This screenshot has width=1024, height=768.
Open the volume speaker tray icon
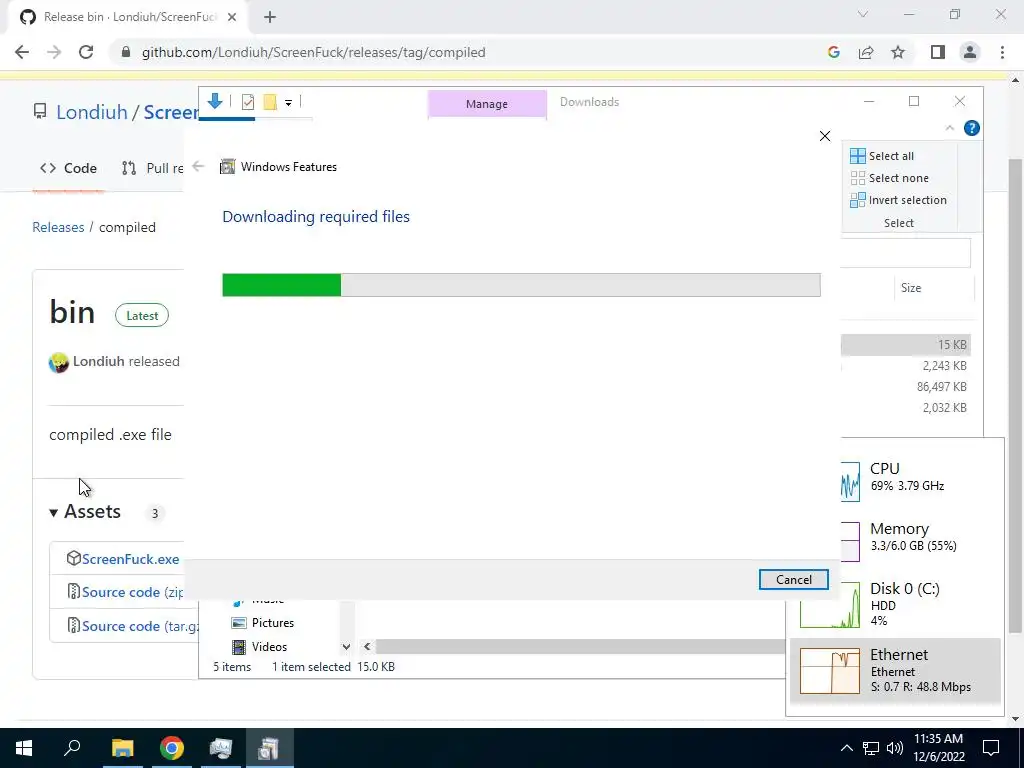pyautogui.click(x=895, y=748)
